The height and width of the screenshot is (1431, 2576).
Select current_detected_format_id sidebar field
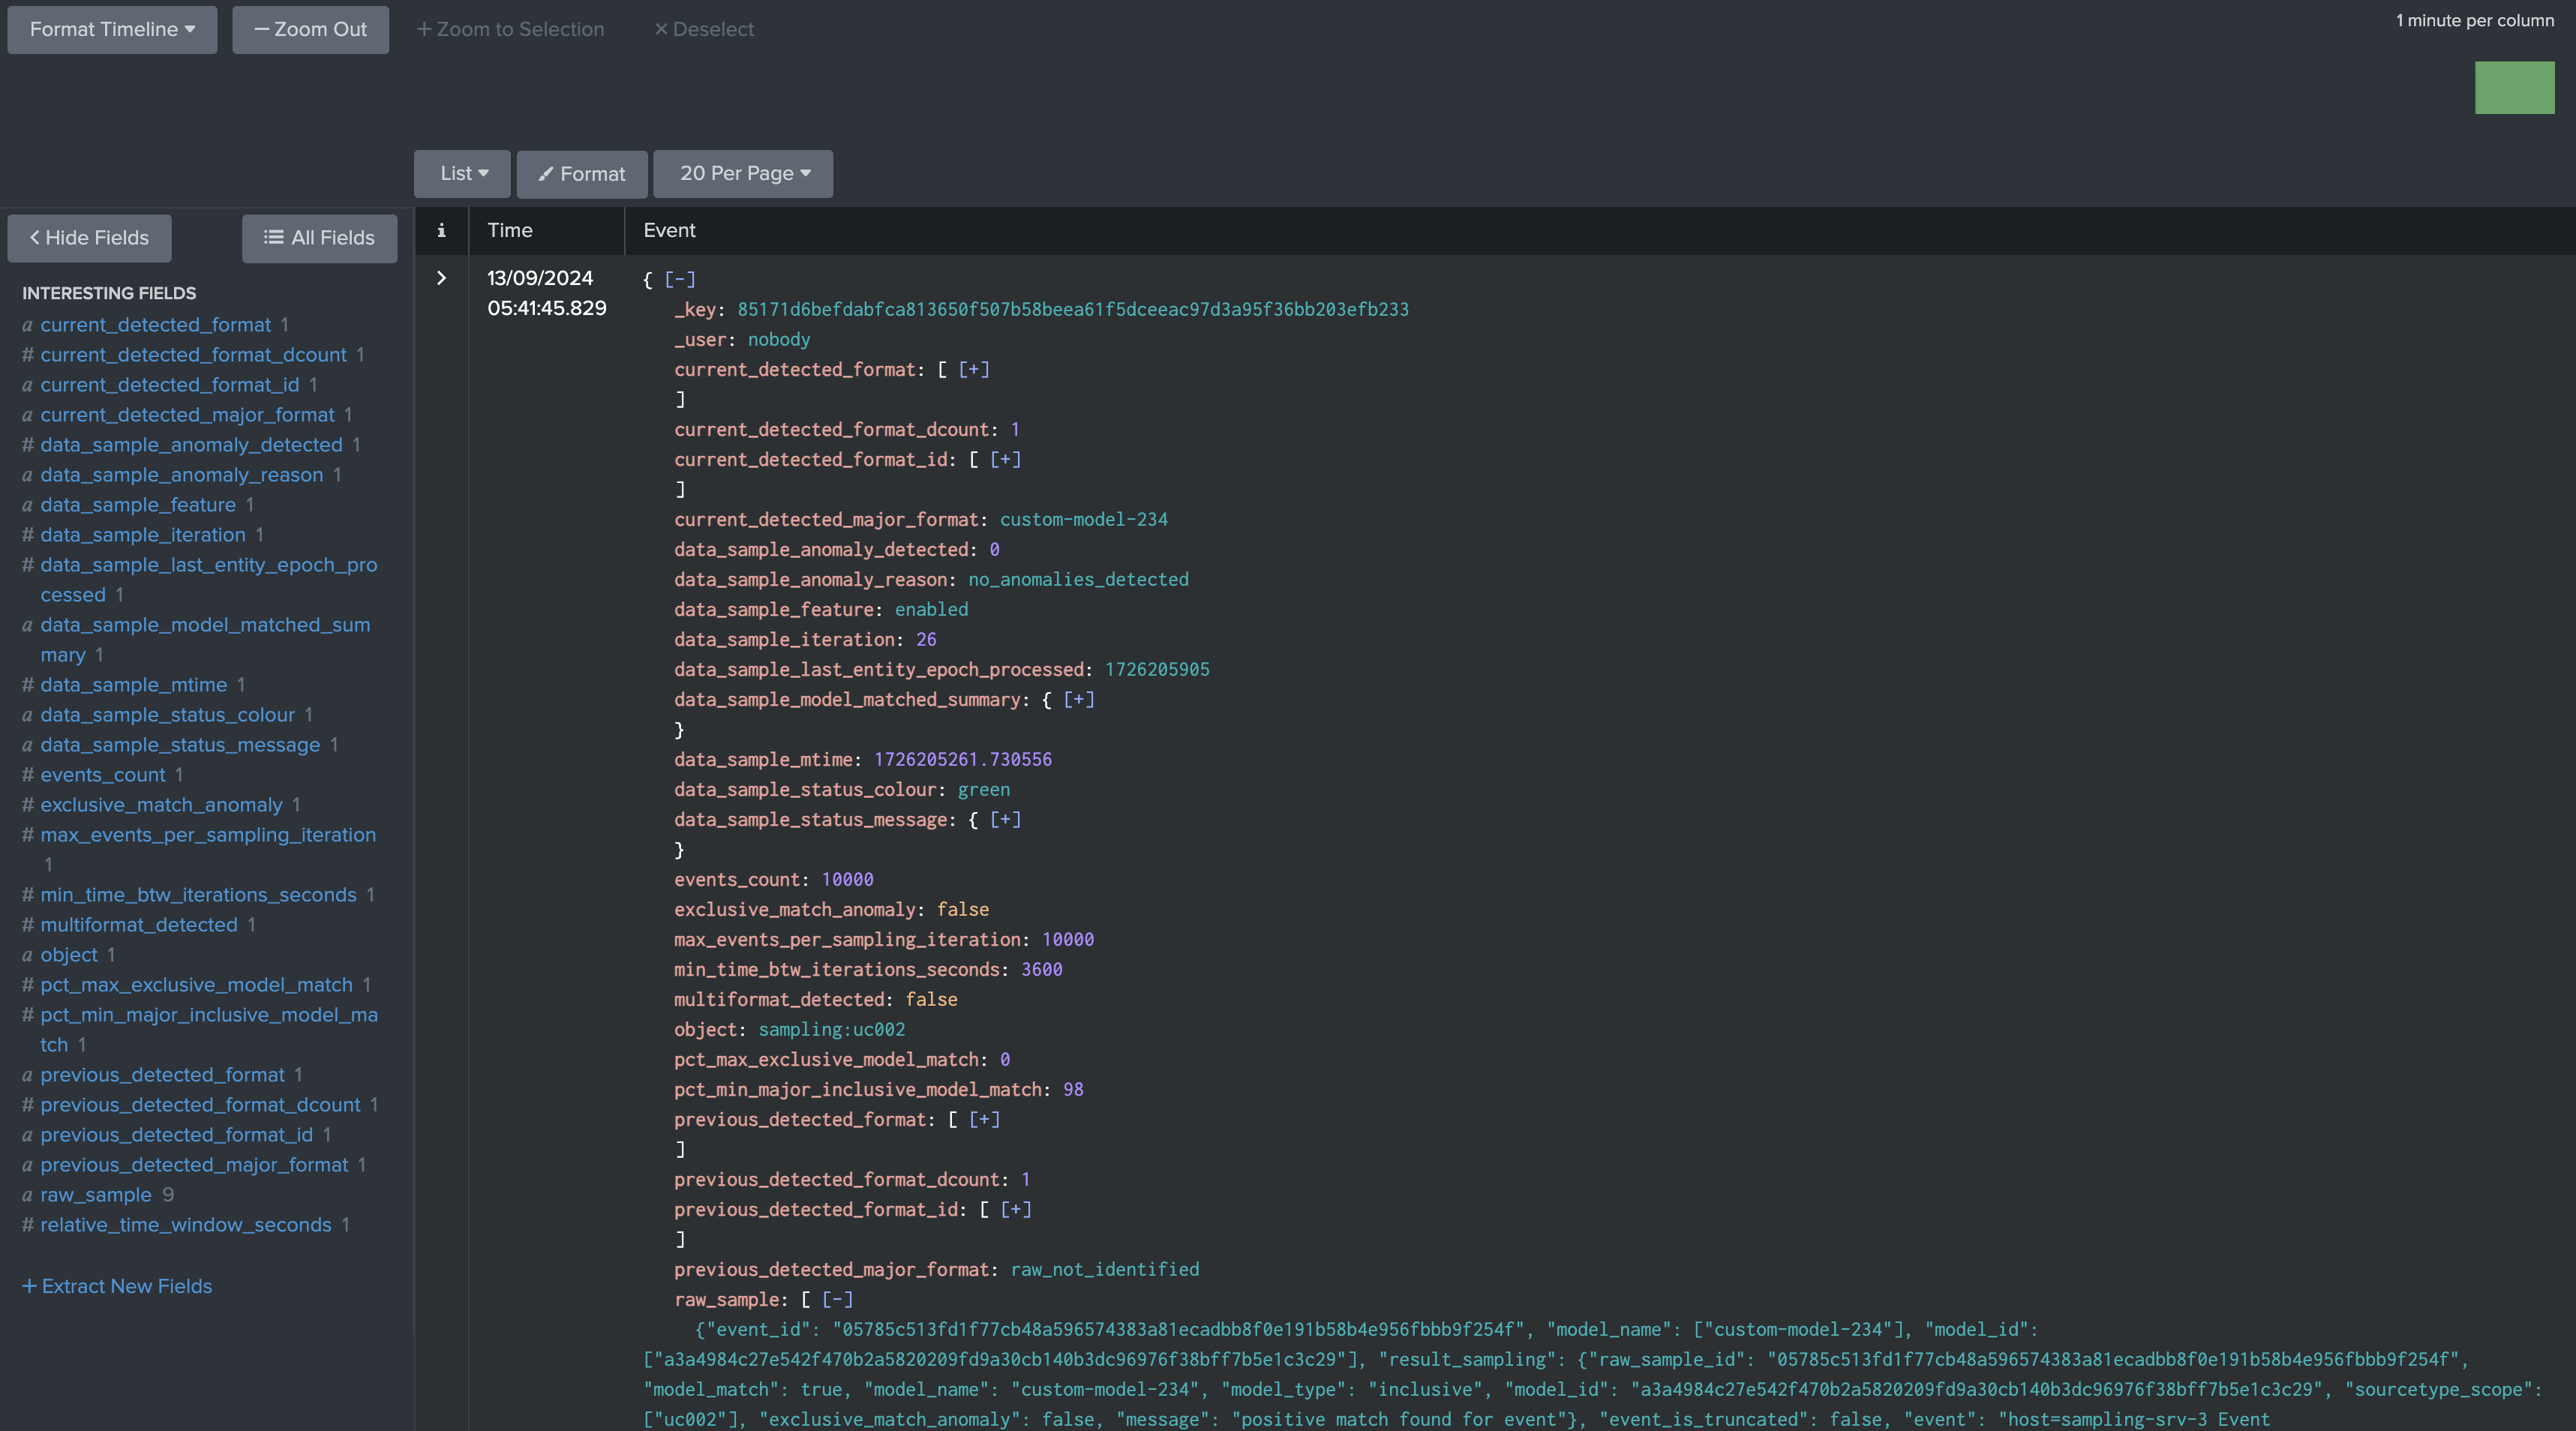[169, 385]
